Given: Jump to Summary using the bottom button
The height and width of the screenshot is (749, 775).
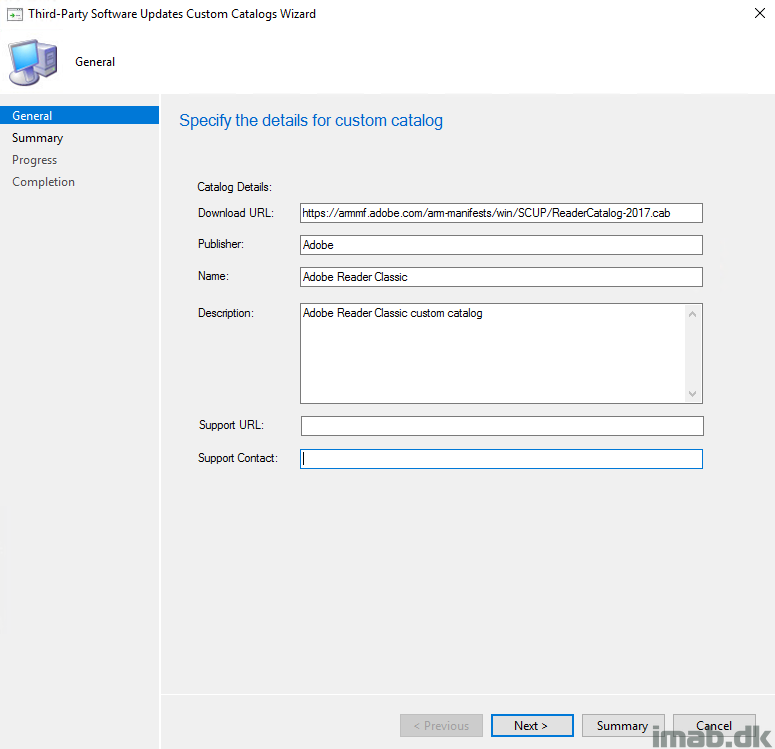Looking at the screenshot, I should pos(623,725).
